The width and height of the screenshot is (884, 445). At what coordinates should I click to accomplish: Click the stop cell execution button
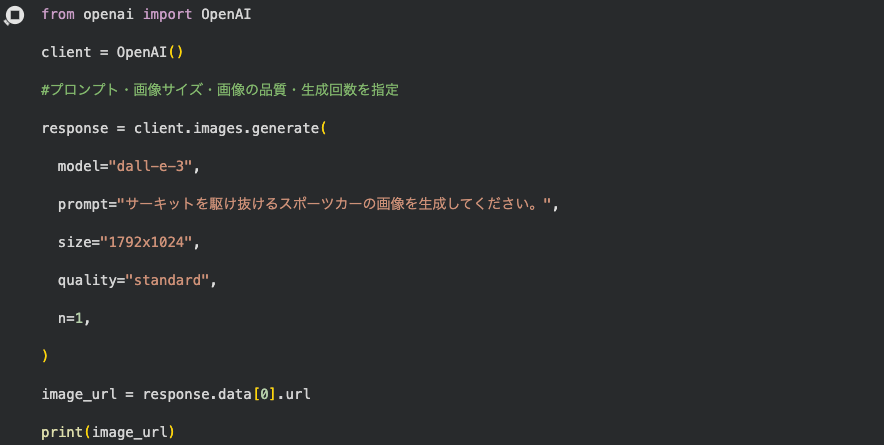point(15,16)
